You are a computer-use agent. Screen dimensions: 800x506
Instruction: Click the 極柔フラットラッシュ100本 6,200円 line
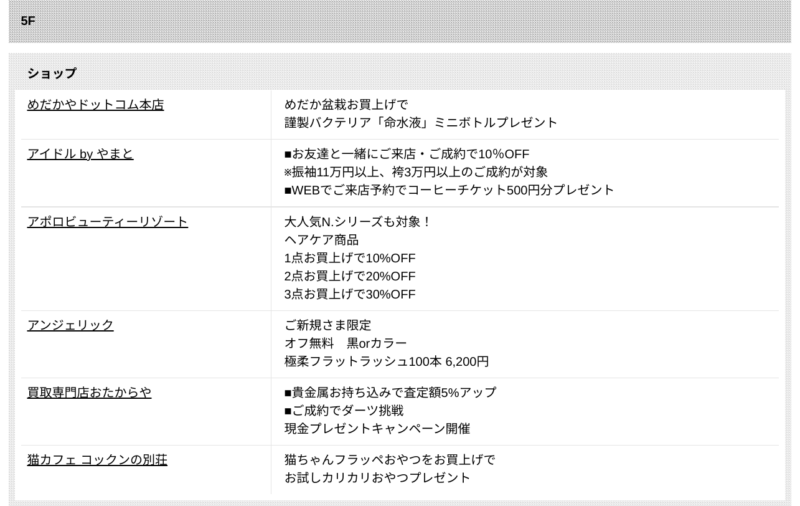click(x=386, y=360)
